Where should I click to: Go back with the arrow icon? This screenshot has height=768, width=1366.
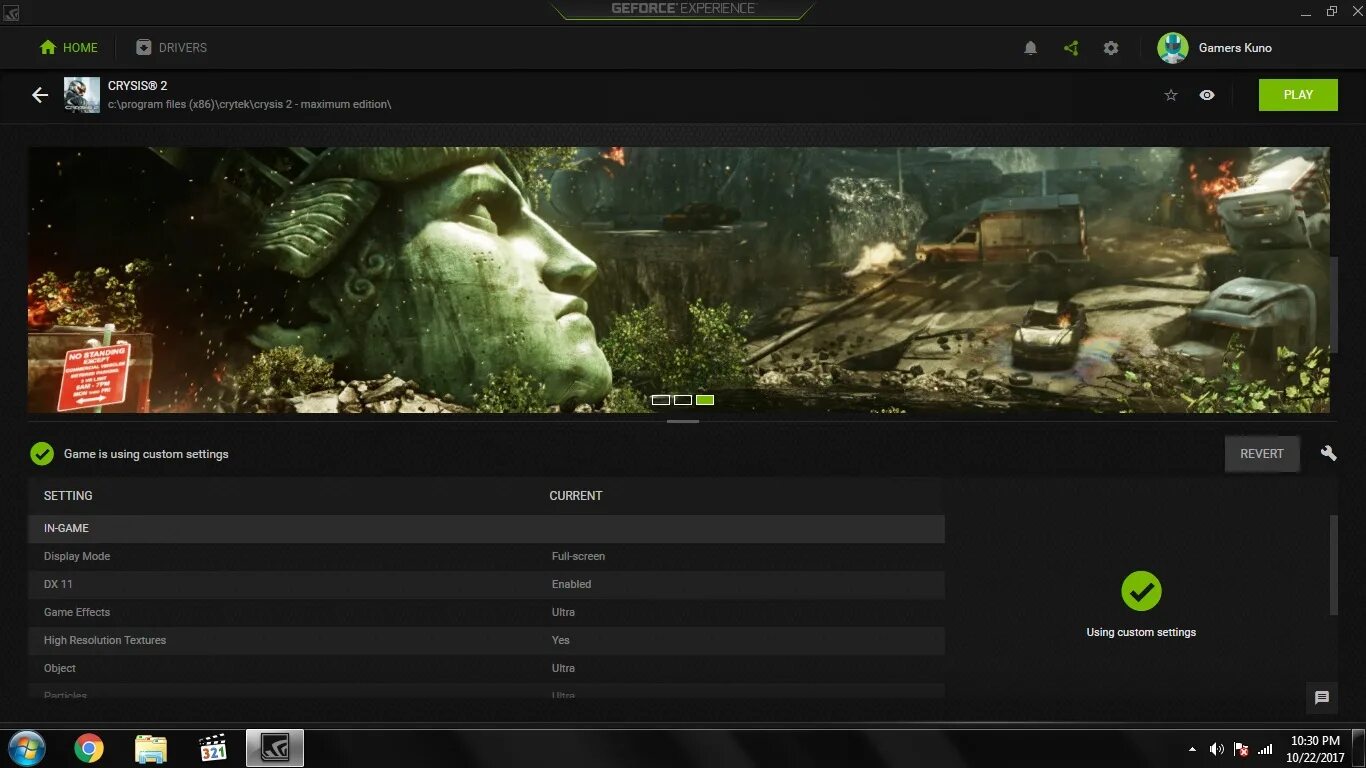[40, 95]
